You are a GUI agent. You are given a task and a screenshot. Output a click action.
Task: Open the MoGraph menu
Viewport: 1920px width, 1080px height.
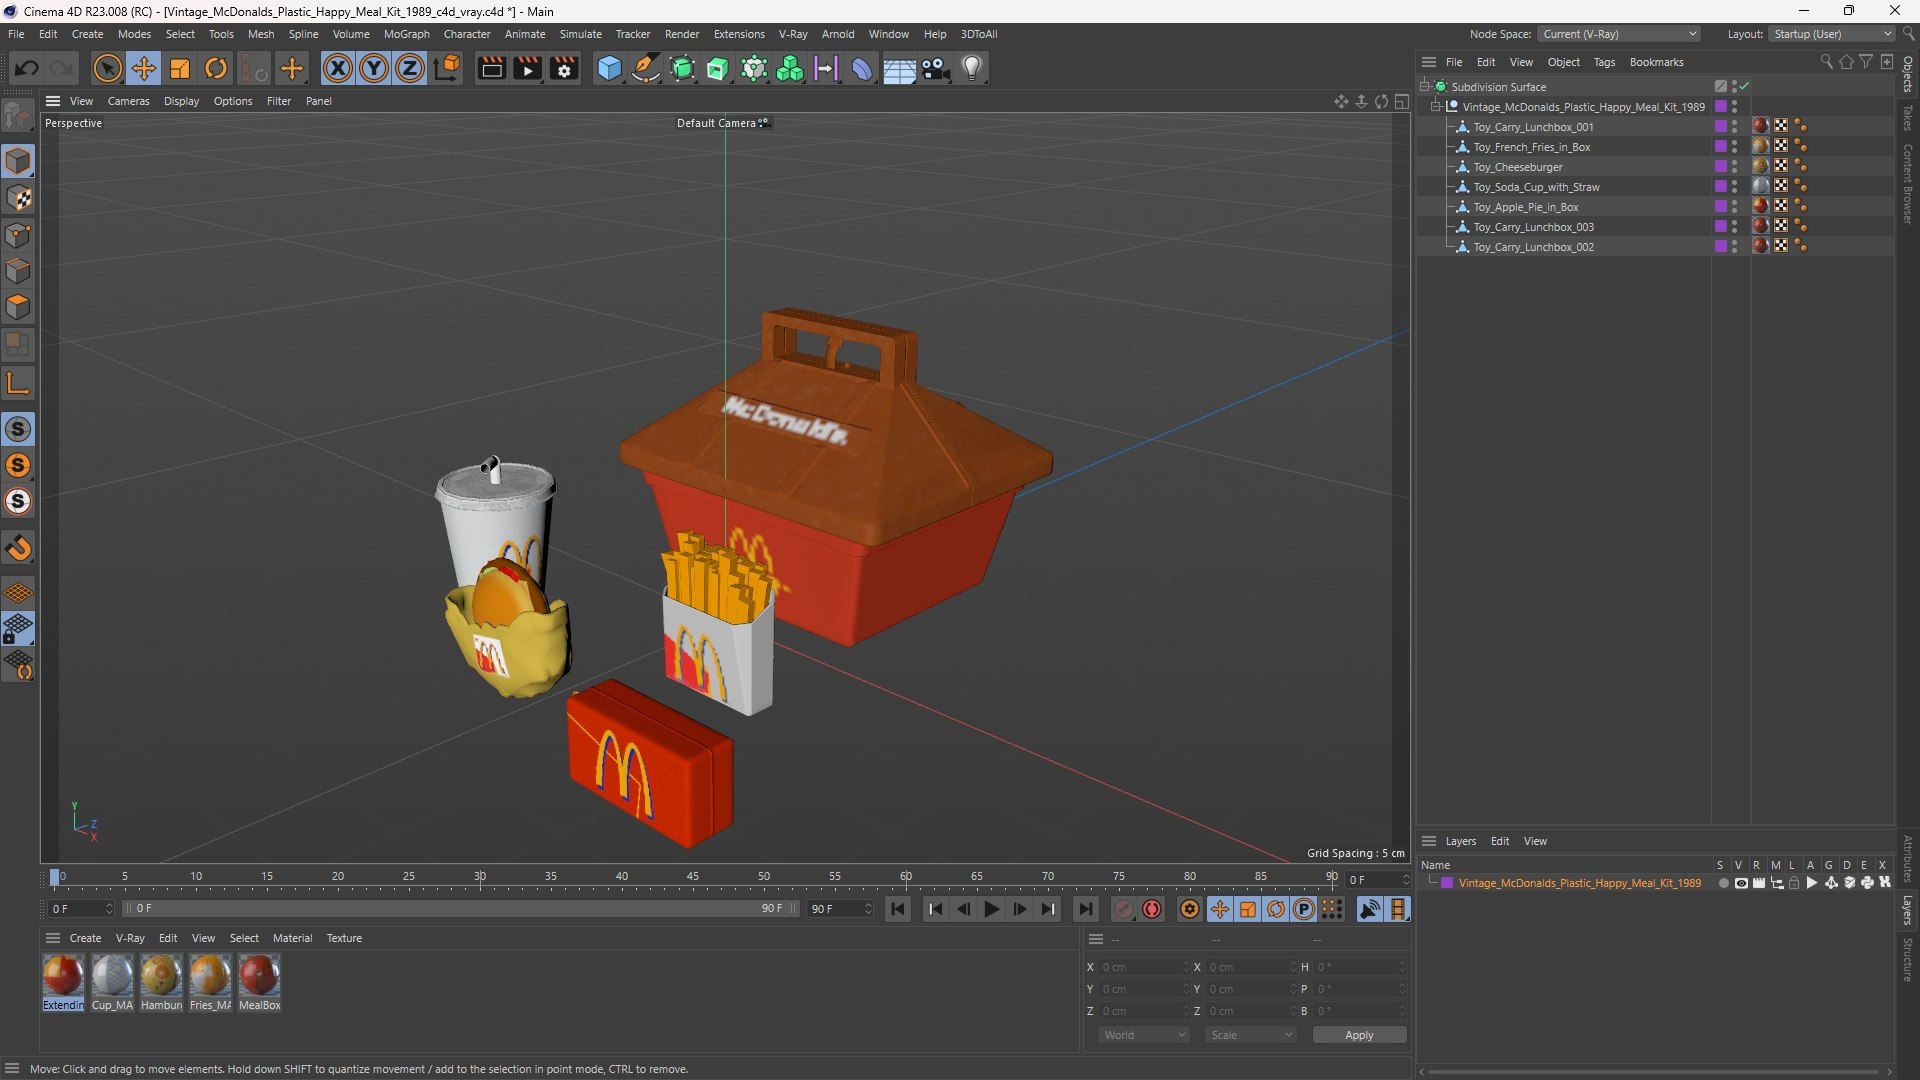[x=406, y=34]
